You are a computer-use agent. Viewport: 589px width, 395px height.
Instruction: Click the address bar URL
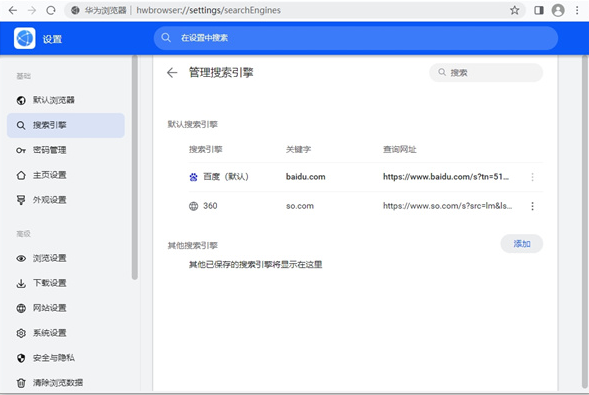coord(208,10)
